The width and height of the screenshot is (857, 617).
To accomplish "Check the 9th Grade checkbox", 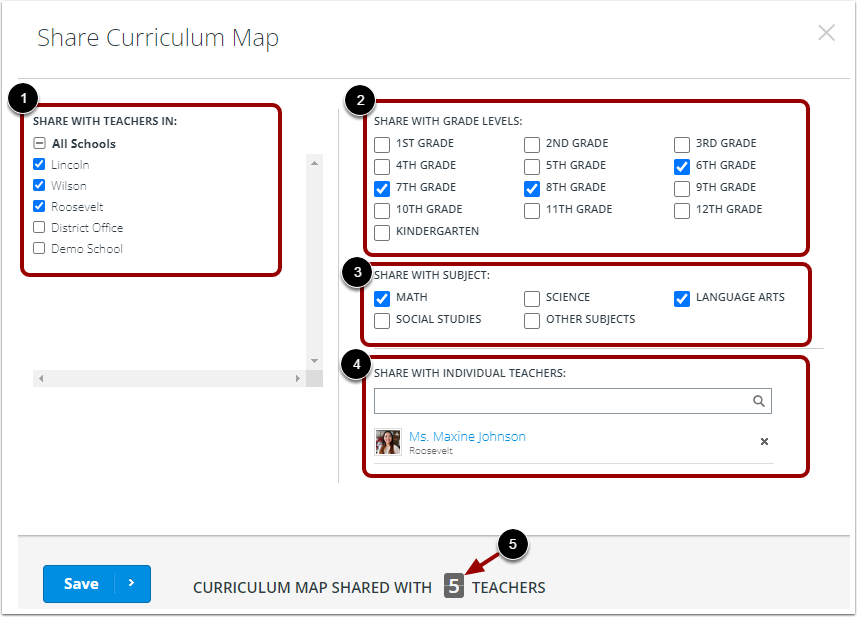I will 682,189.
